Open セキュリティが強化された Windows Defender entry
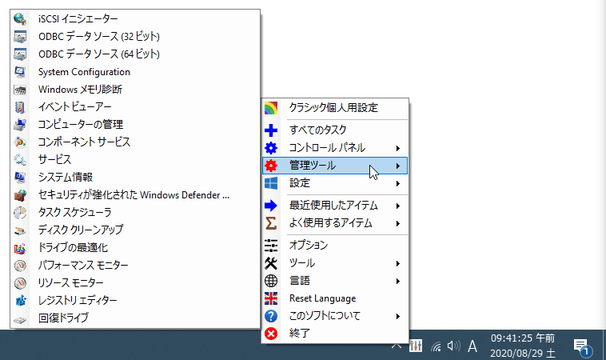 135,195
